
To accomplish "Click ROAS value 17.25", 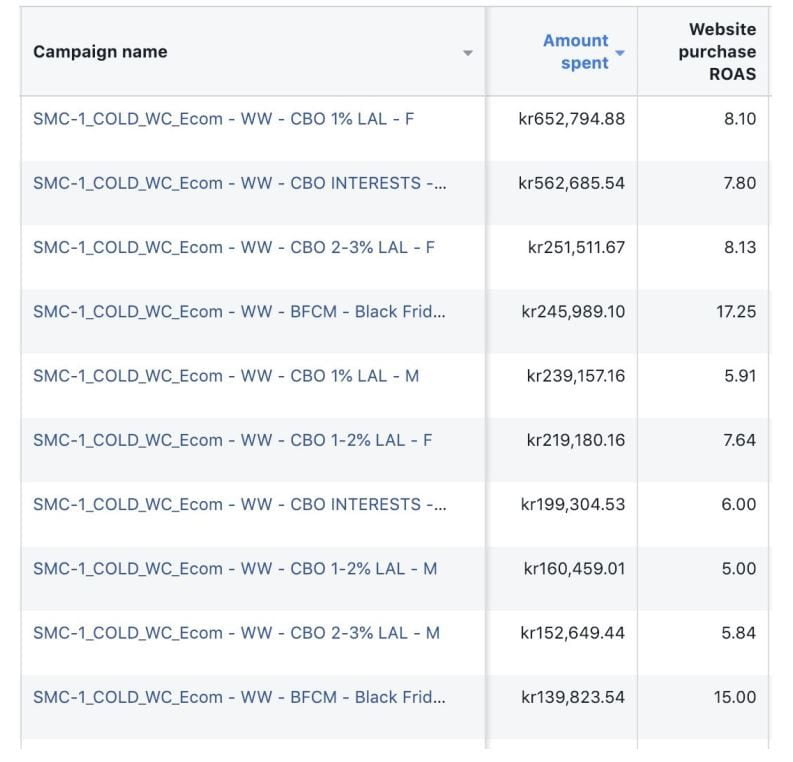I will [x=736, y=311].
